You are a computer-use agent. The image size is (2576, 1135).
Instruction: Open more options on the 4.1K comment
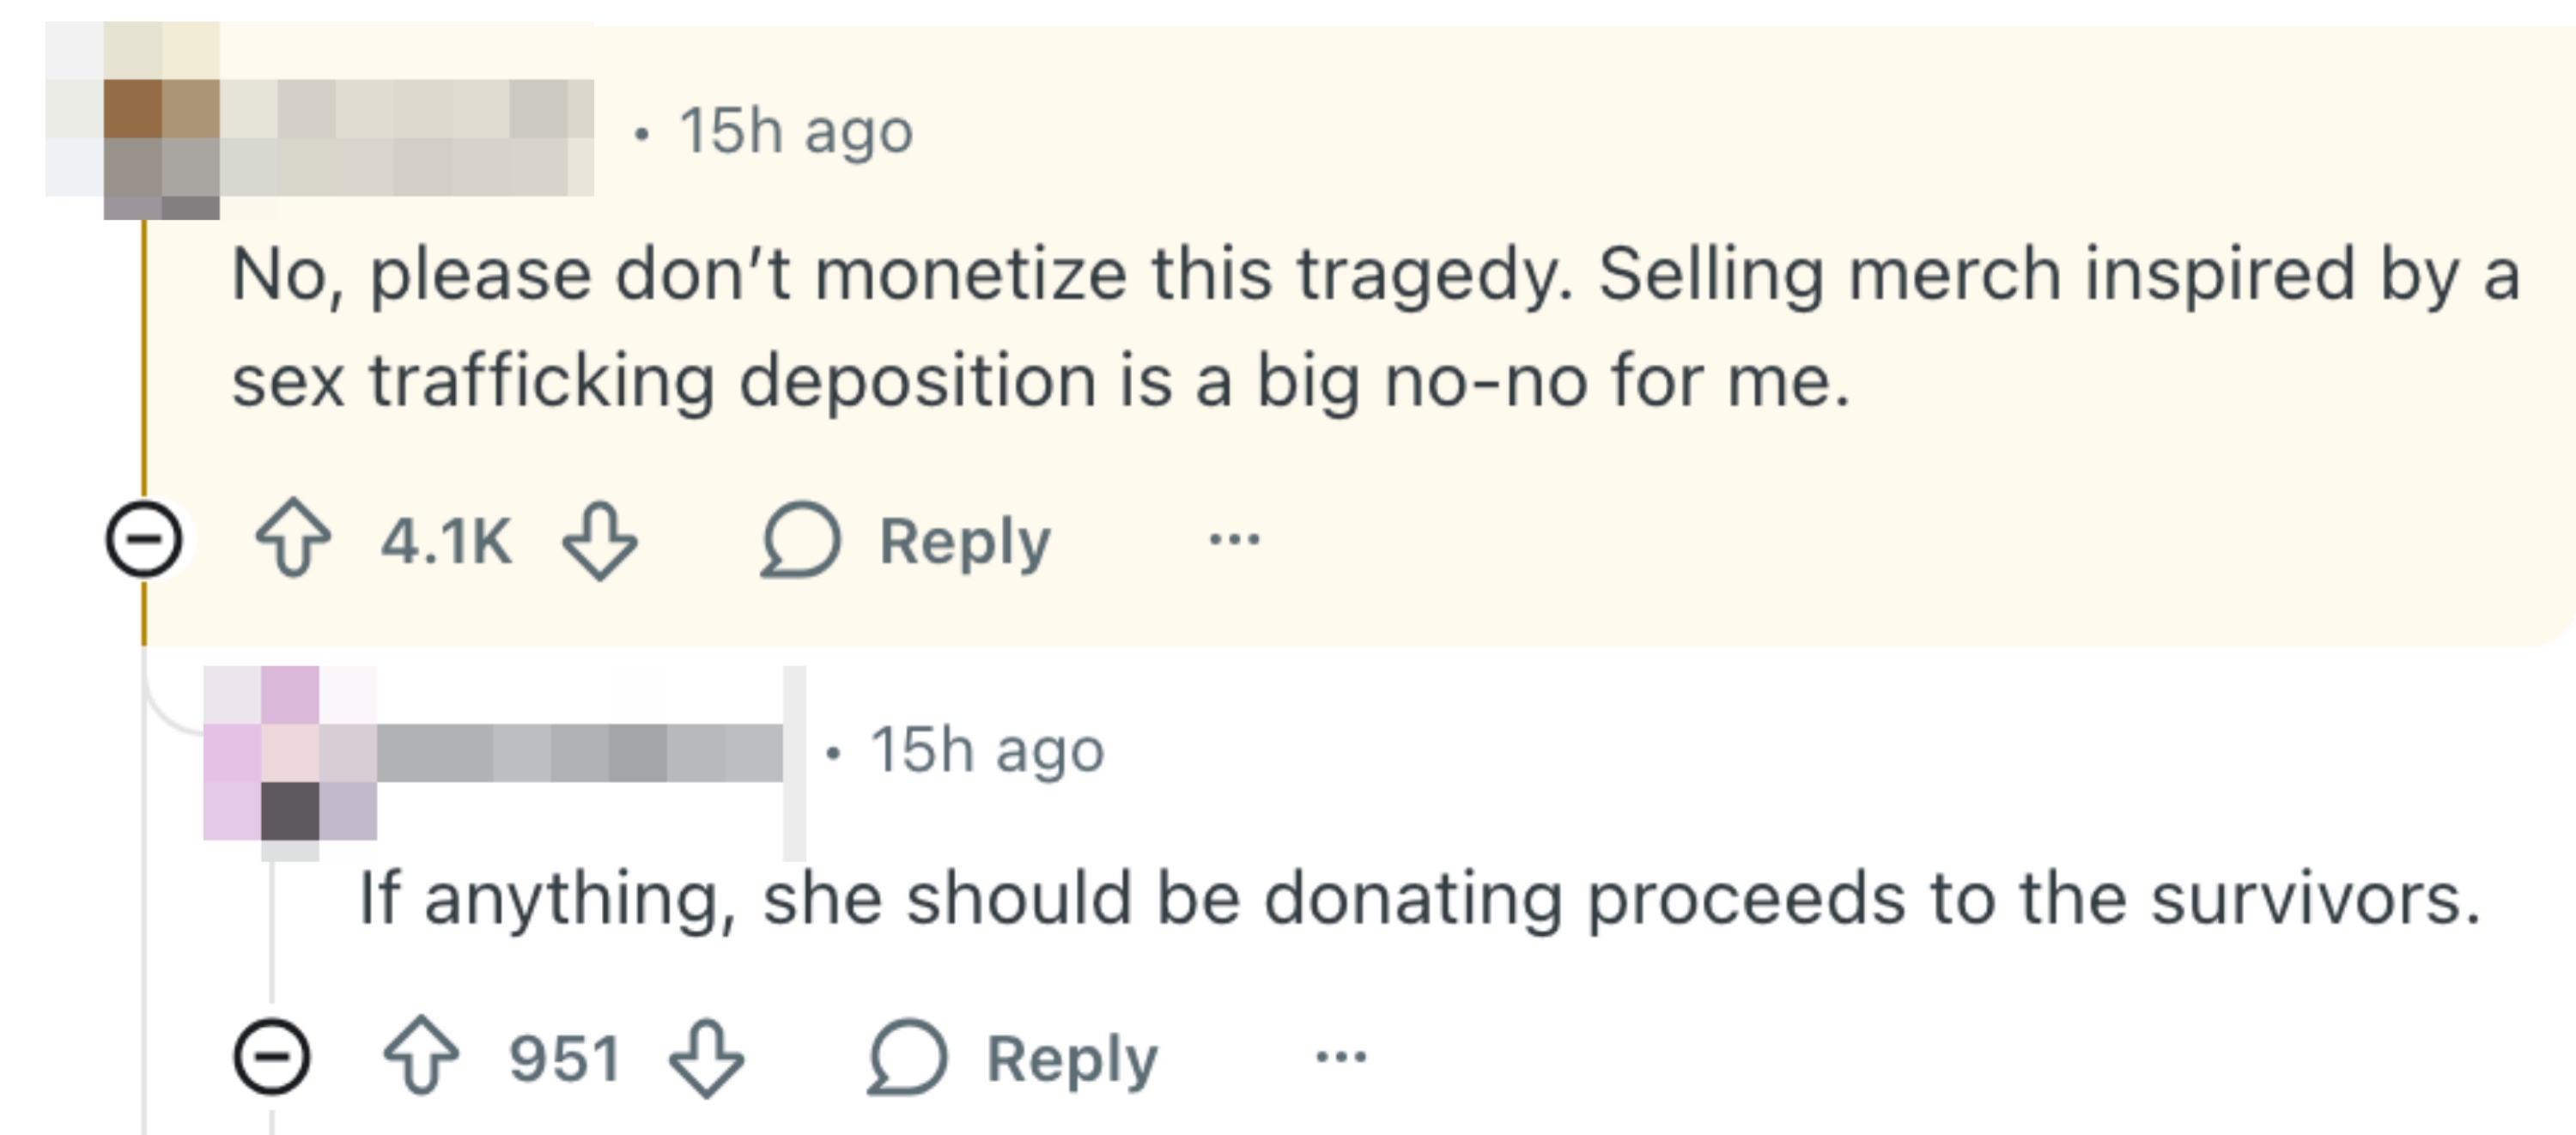click(1234, 540)
